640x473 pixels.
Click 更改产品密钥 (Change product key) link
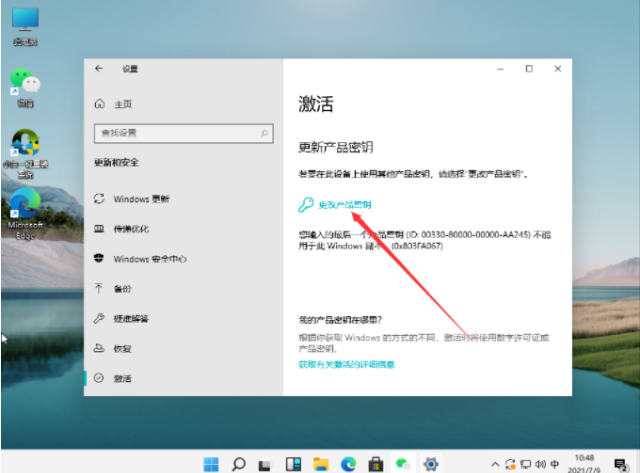coord(344,205)
